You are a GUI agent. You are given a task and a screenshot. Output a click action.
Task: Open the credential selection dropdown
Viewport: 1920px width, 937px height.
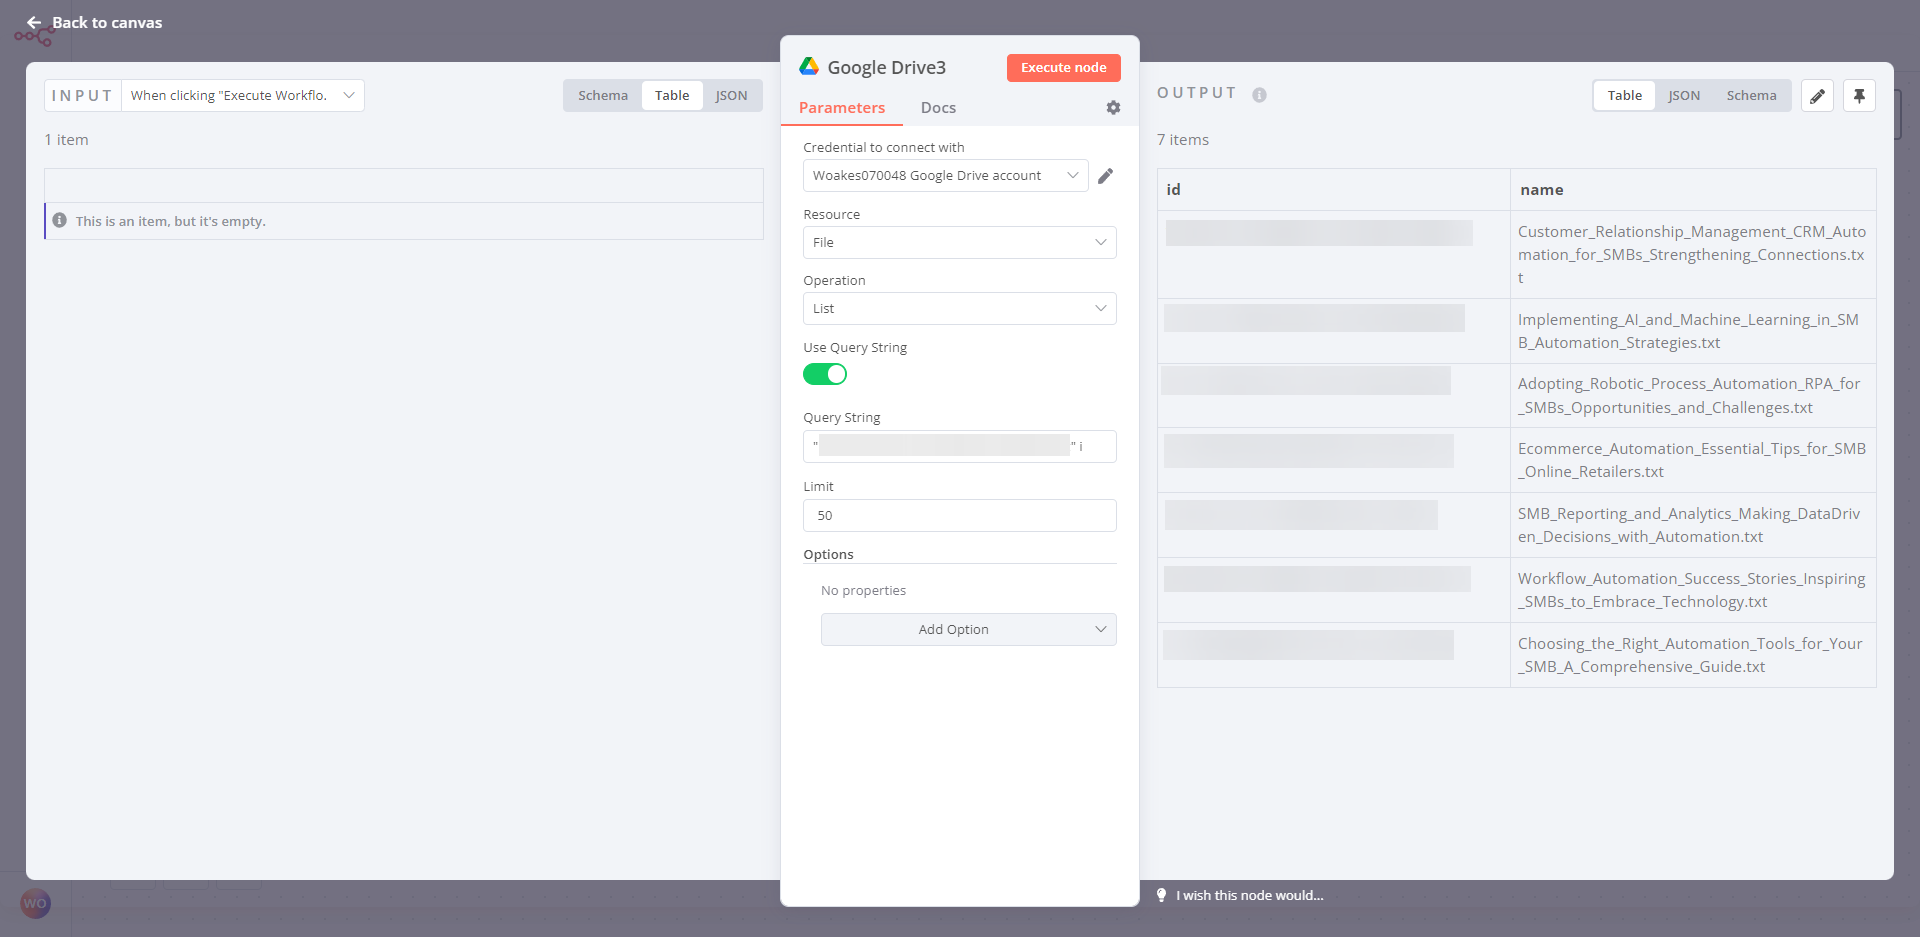coord(945,176)
